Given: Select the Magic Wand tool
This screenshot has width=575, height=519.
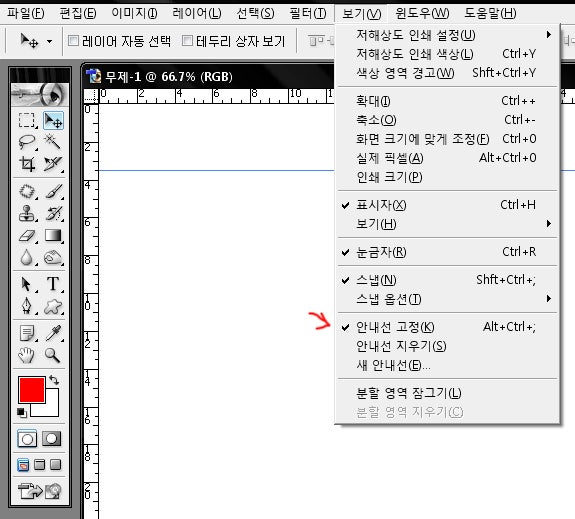Looking at the screenshot, I should 53,142.
